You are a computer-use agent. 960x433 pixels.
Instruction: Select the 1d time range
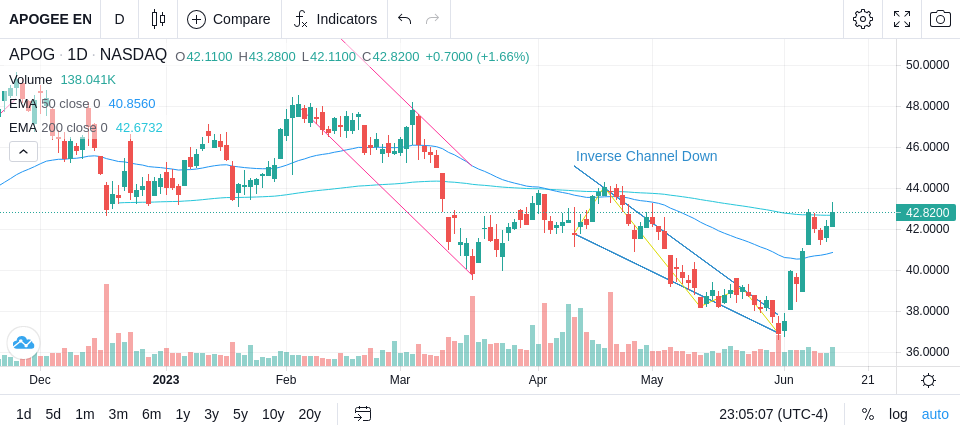pos(24,414)
